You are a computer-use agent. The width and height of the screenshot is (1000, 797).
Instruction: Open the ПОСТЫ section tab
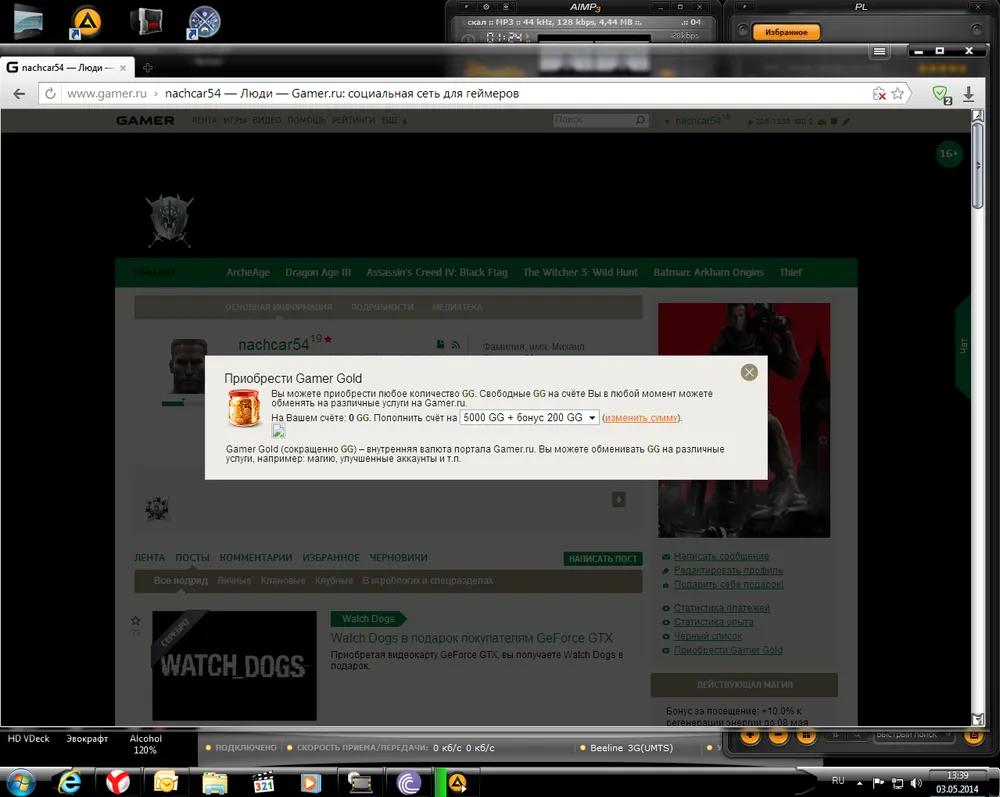click(x=193, y=558)
